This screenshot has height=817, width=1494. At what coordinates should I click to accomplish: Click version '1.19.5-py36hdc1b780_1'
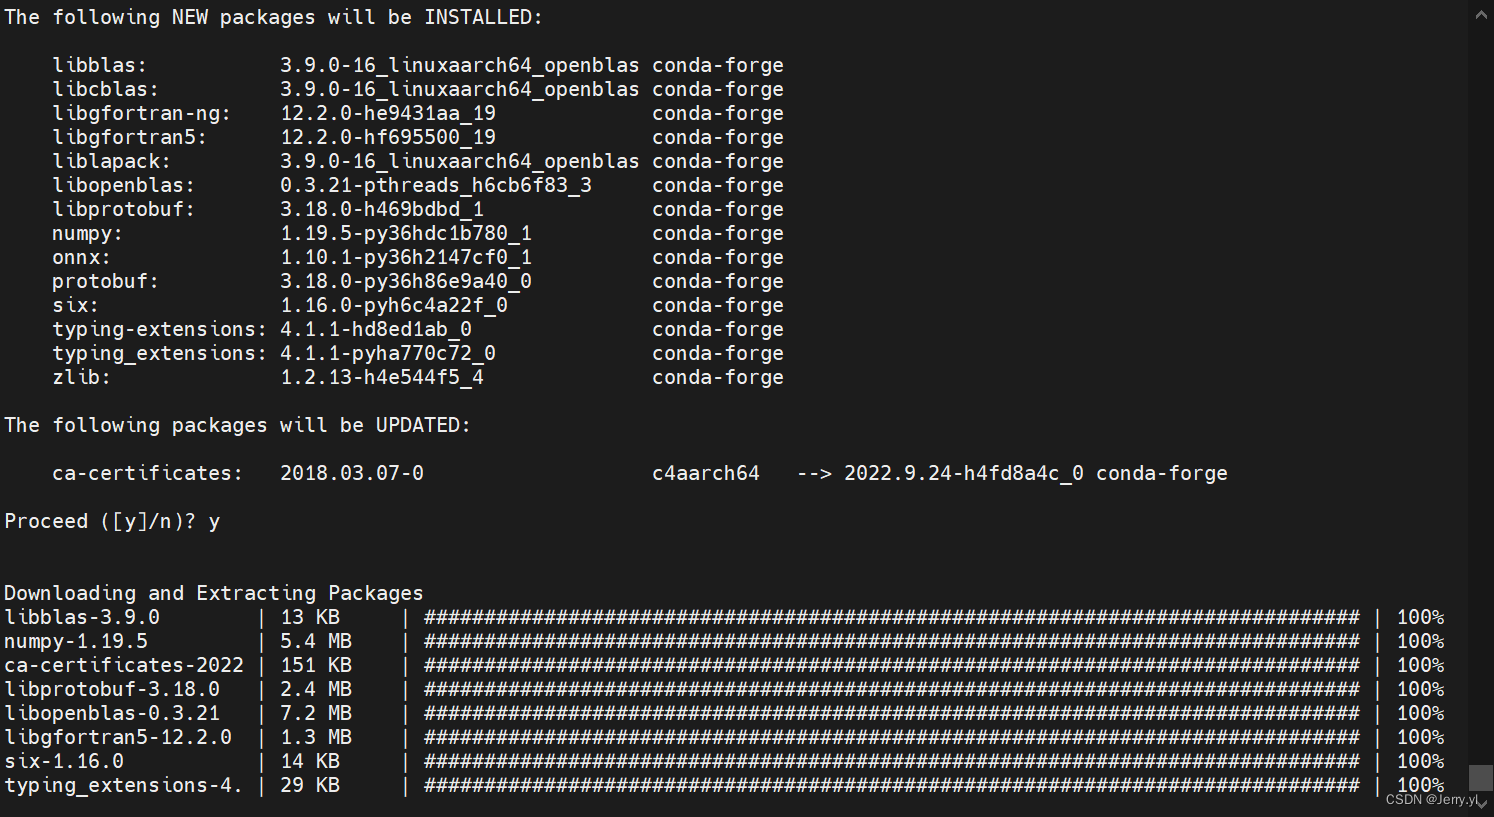tap(406, 234)
